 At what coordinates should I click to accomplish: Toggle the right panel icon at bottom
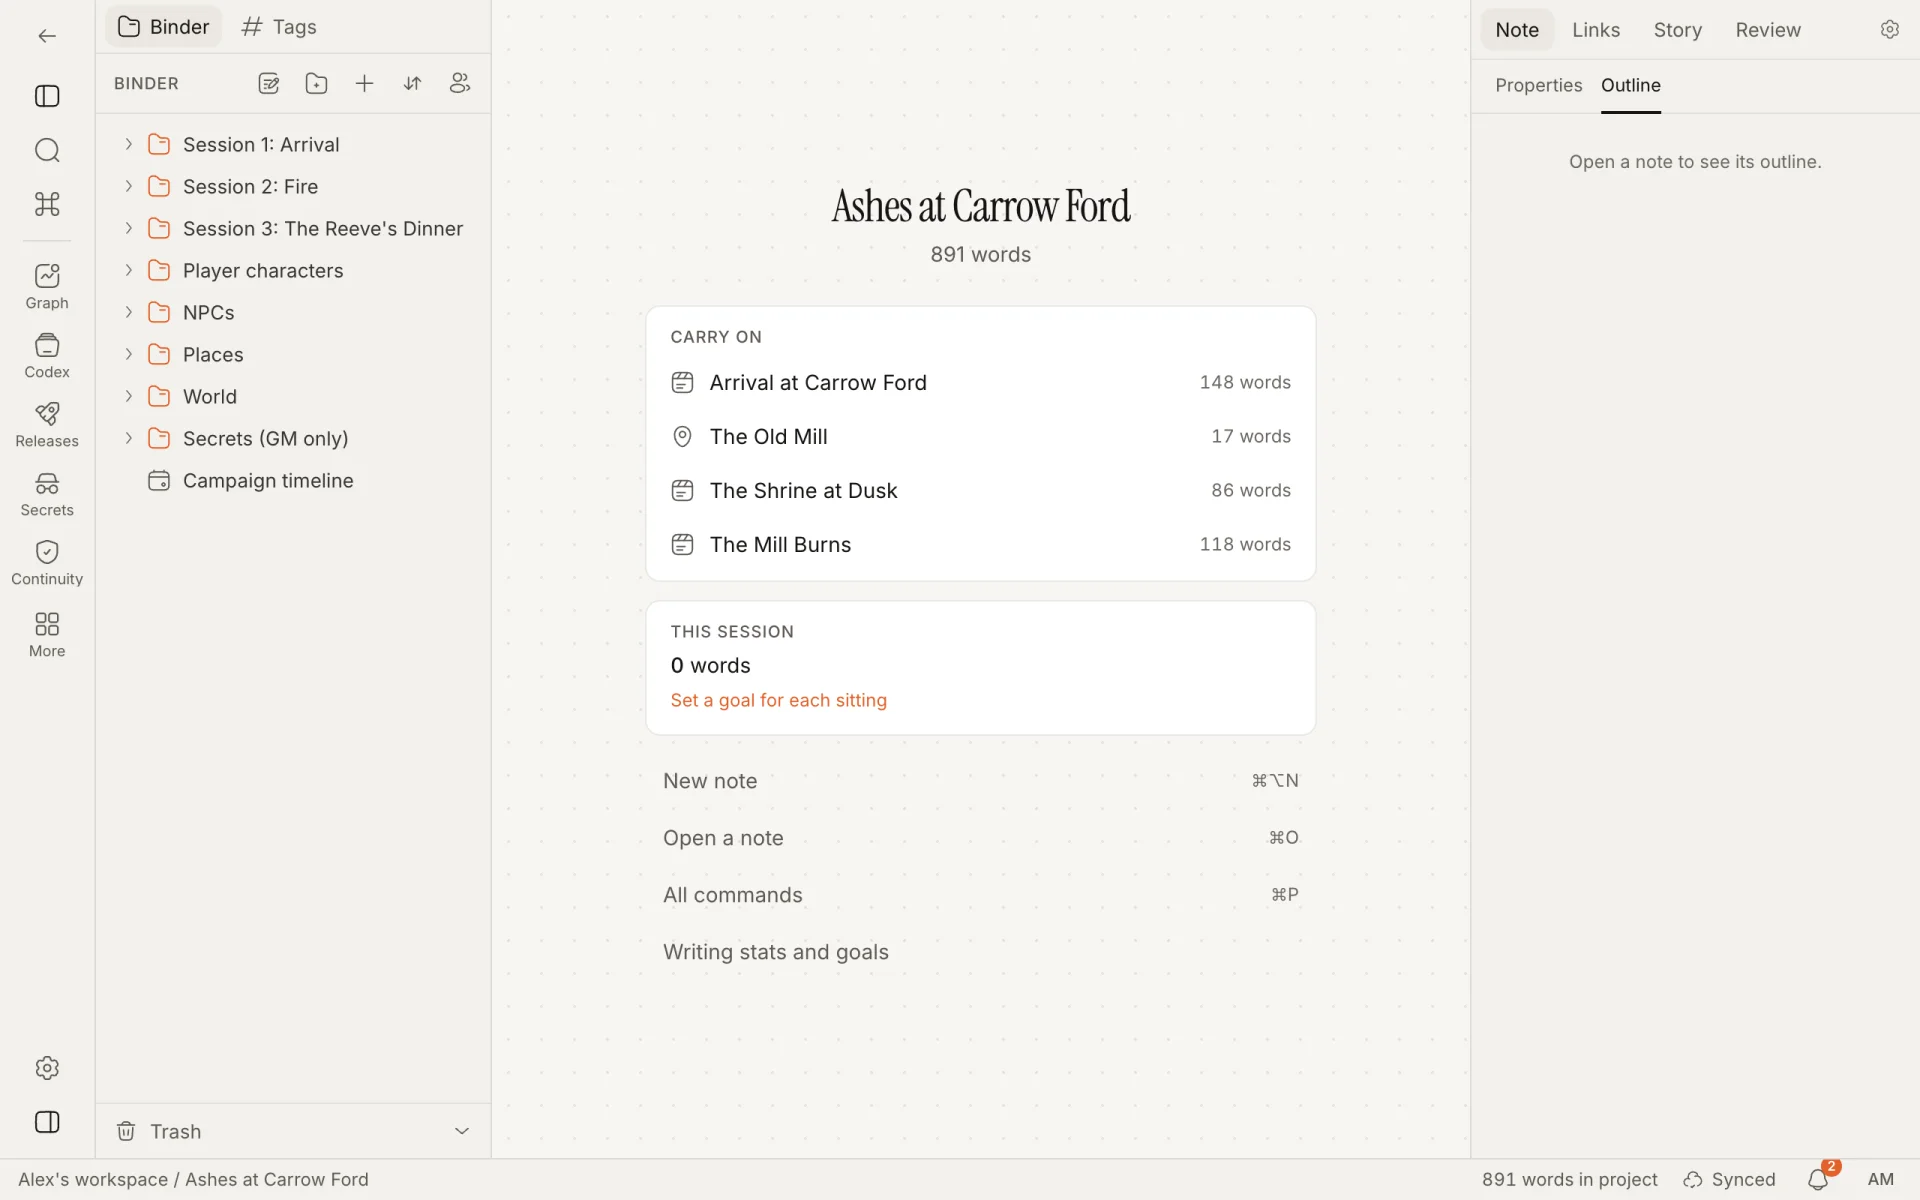(47, 1122)
